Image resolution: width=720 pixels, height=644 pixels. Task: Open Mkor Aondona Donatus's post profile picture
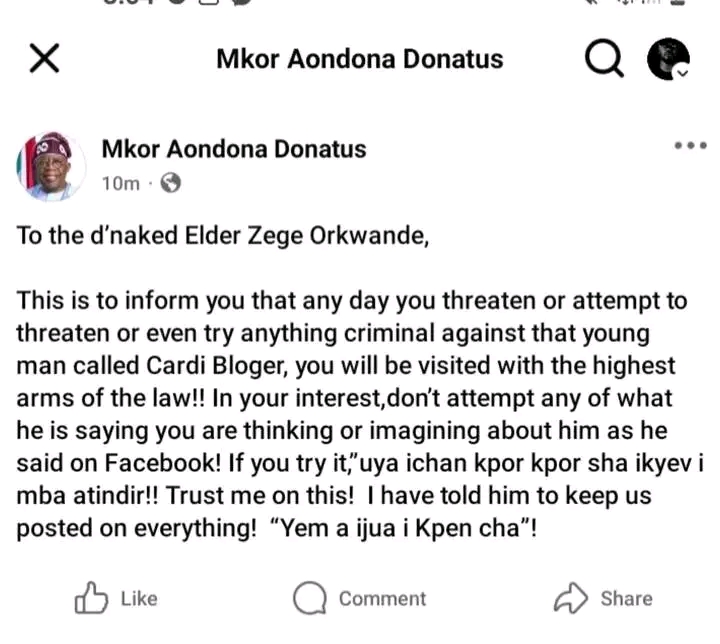point(51,165)
